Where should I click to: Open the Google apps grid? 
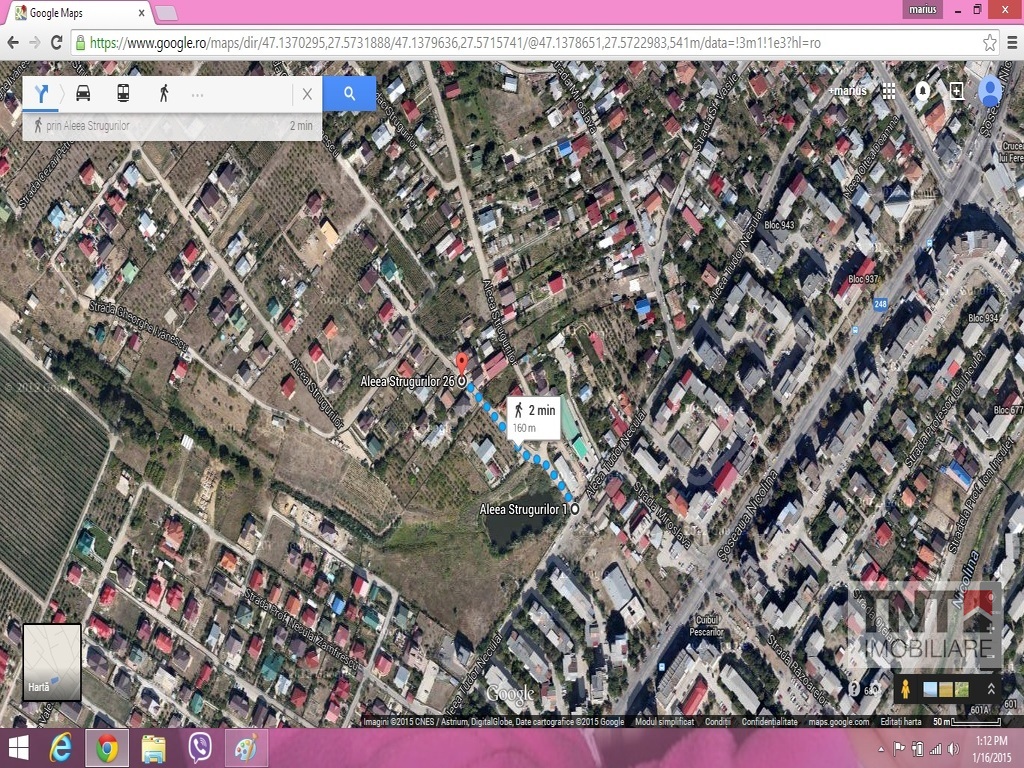(889, 91)
